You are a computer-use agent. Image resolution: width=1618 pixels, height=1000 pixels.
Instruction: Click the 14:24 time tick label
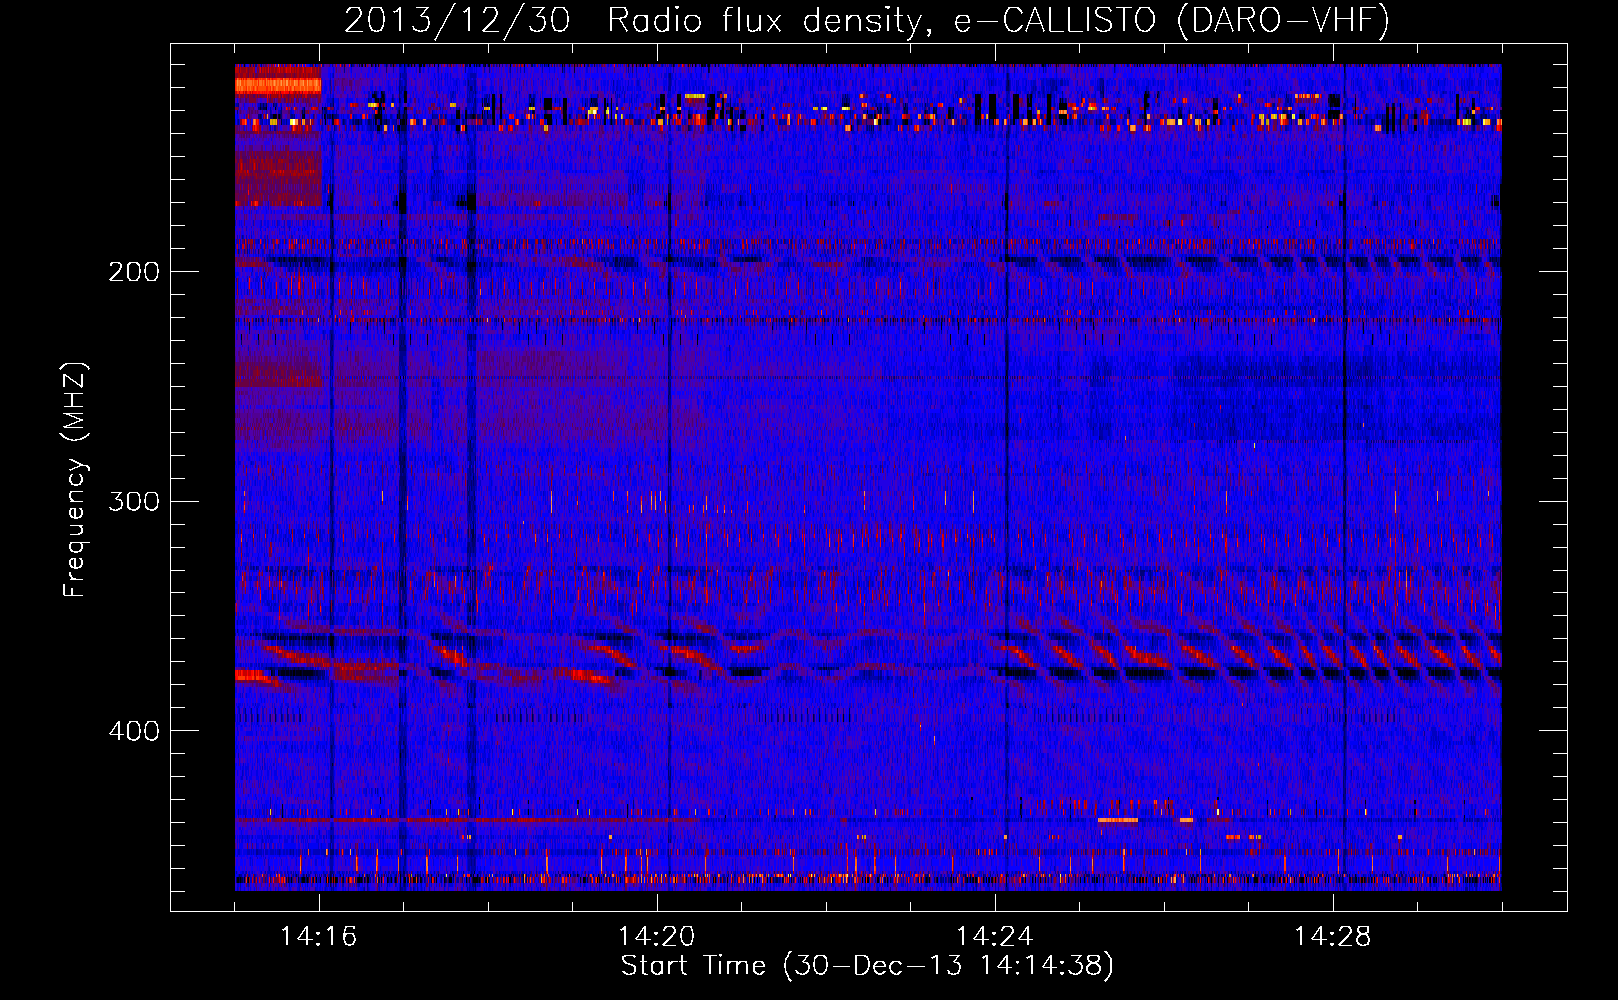[x=995, y=937]
